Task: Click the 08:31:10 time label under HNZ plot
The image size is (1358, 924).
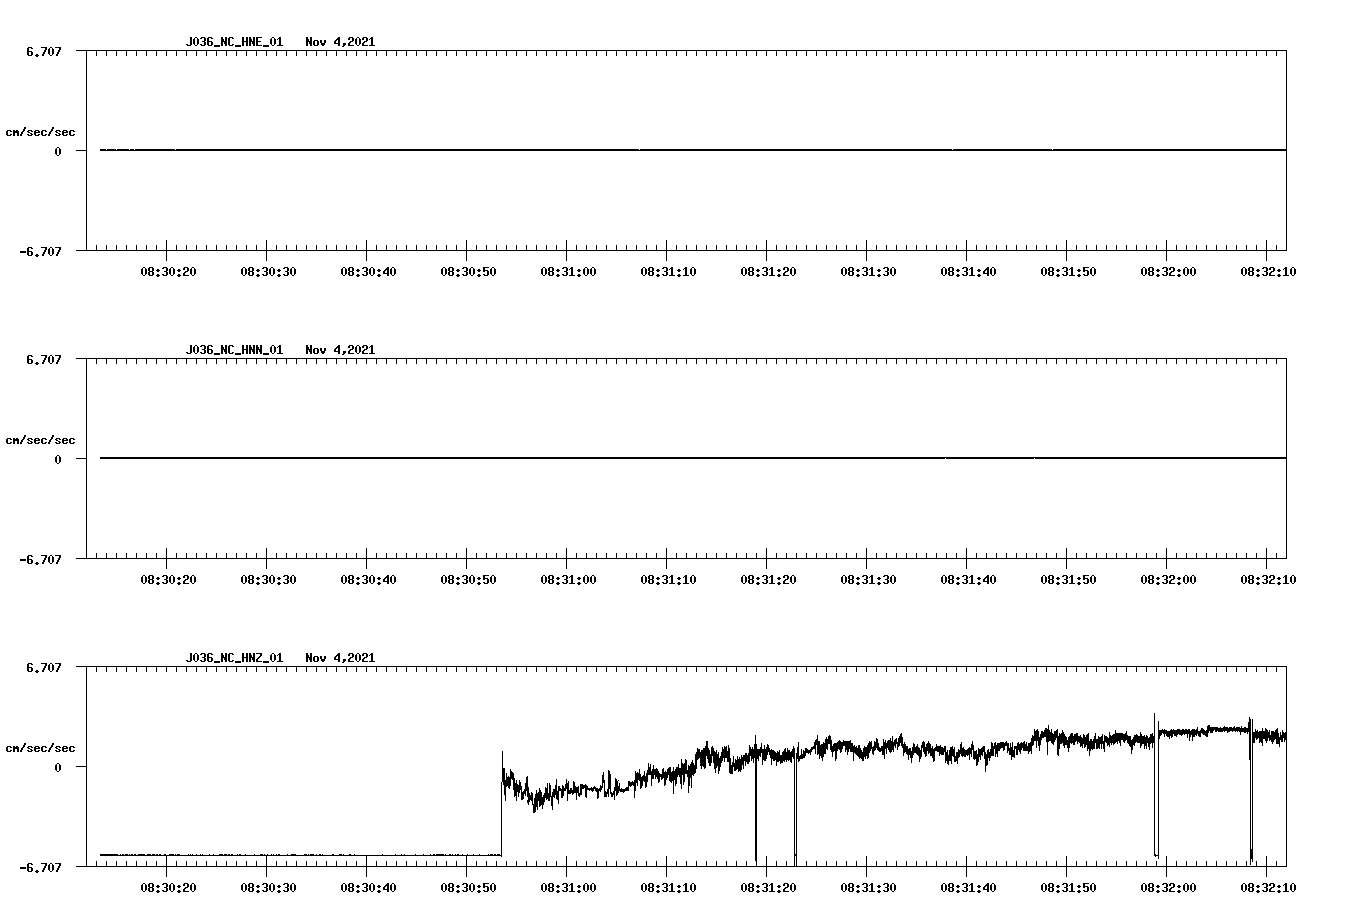Action: coord(668,887)
